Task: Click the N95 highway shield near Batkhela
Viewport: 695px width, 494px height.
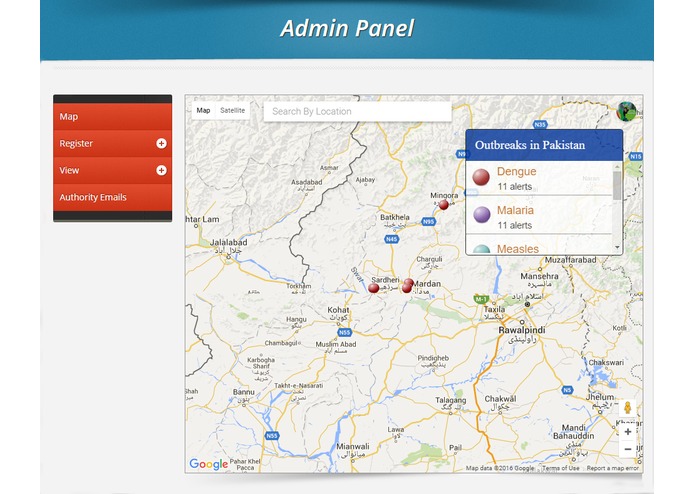Action: [428, 222]
